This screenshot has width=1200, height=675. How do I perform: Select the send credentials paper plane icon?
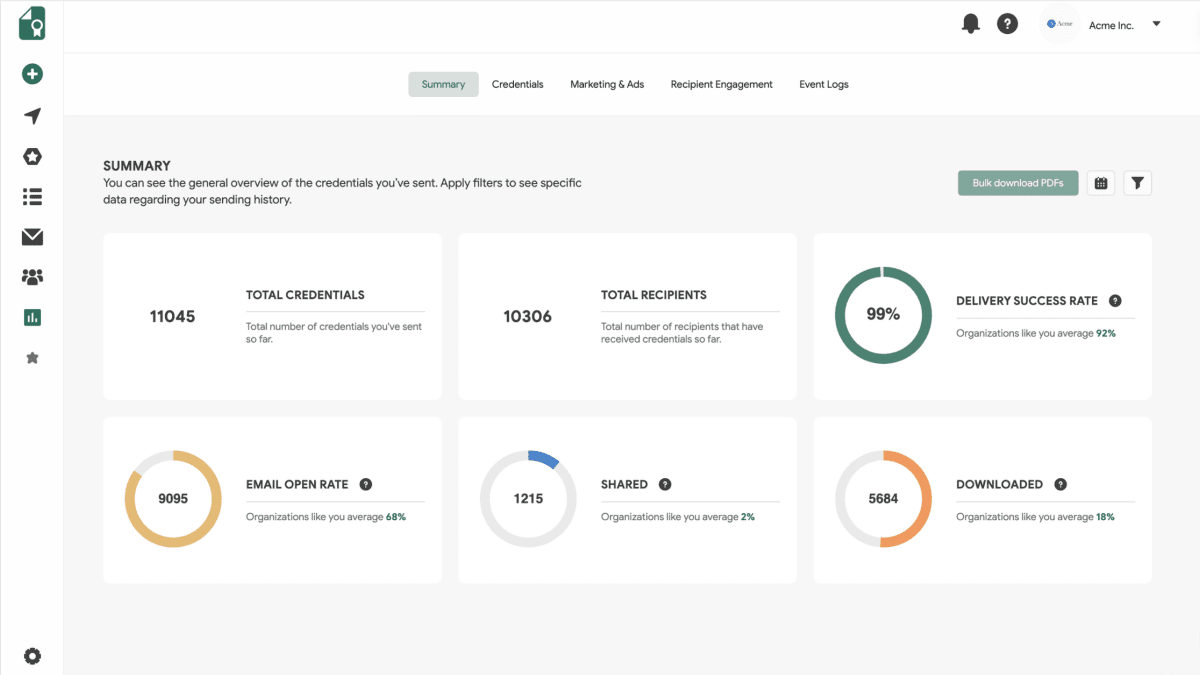point(32,116)
